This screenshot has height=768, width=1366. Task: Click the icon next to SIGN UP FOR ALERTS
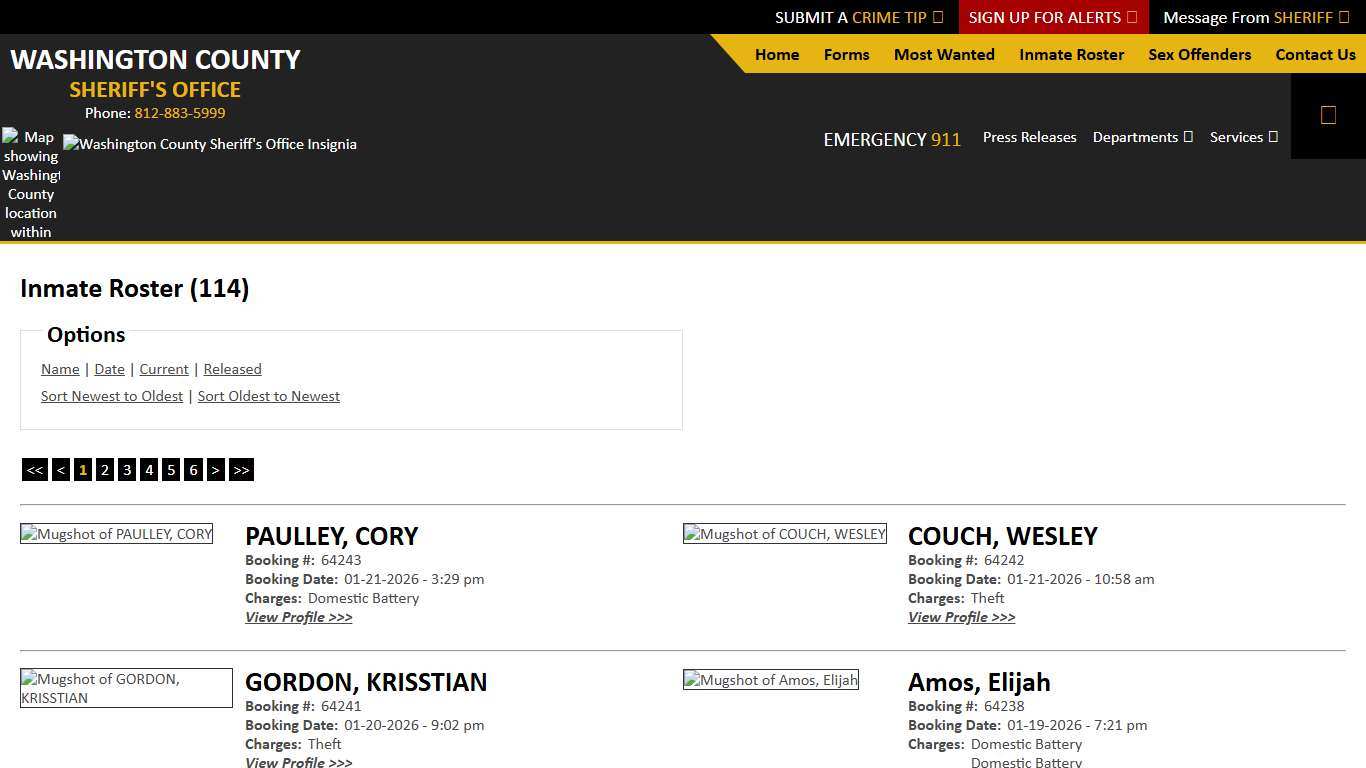point(1130,17)
